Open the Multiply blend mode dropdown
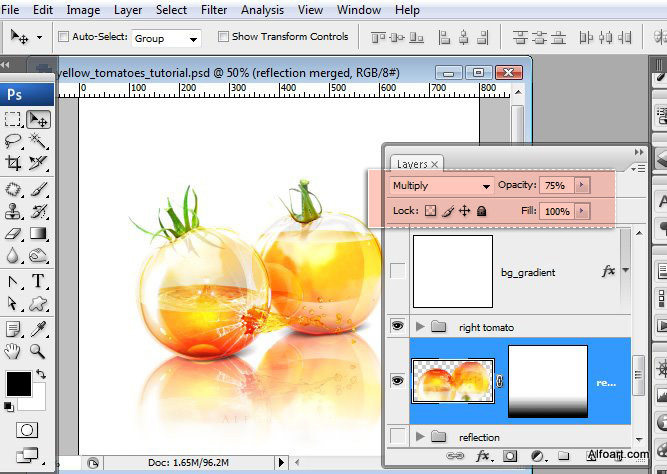Image resolution: width=667 pixels, height=474 pixels. 442,186
